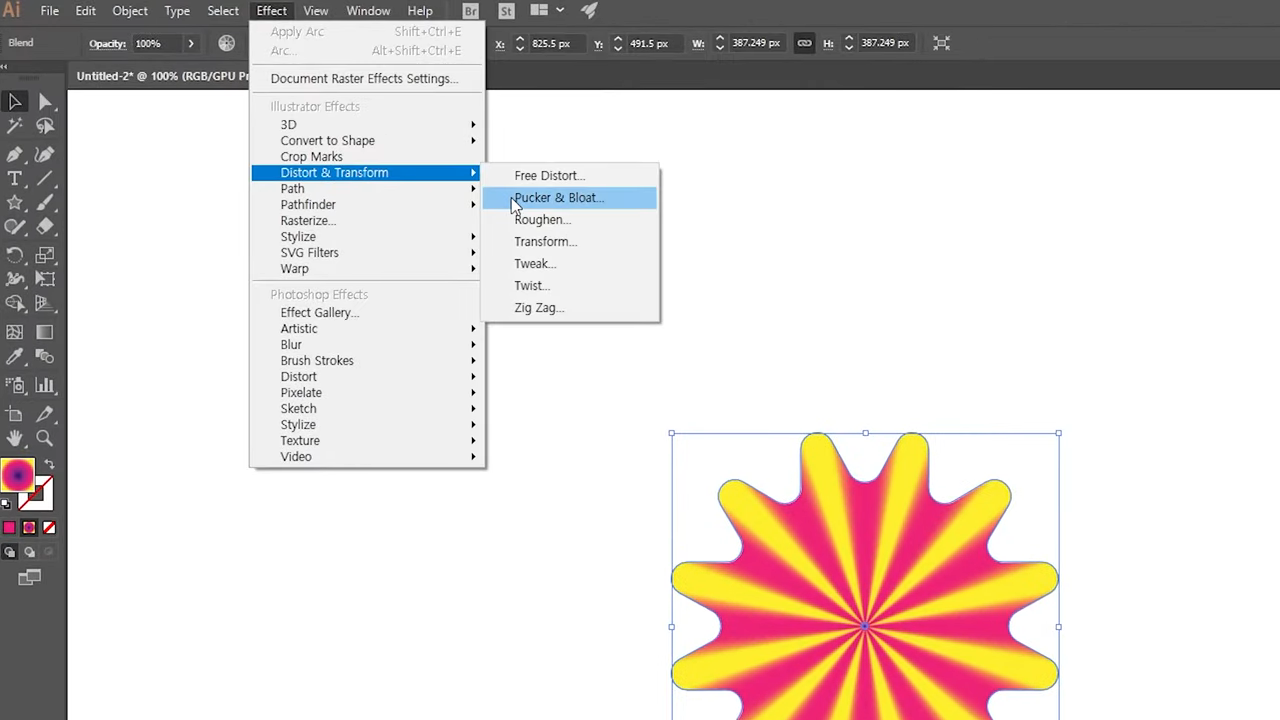
Task: Select the Artboard tool
Action: pos(15,414)
